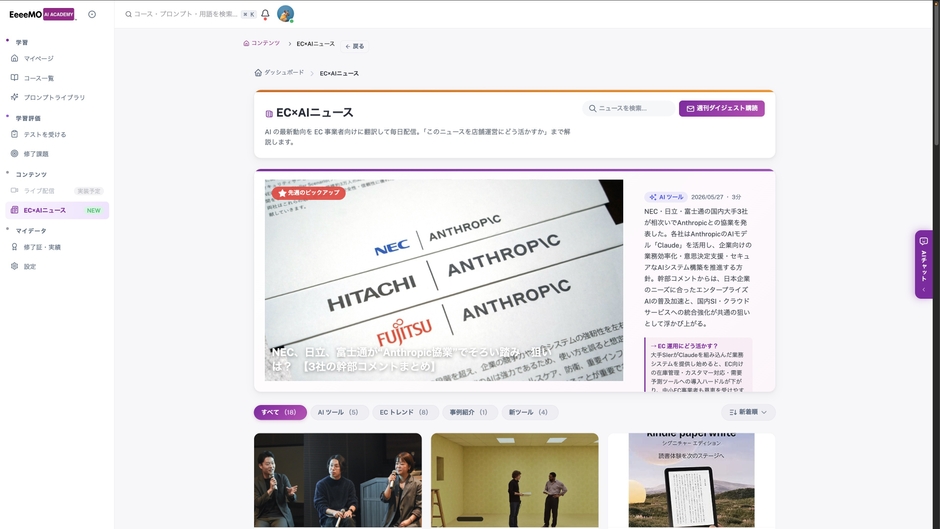Select the 事例紹介 (1) filter tab
Viewport: 940px width, 529px height.
469,413
